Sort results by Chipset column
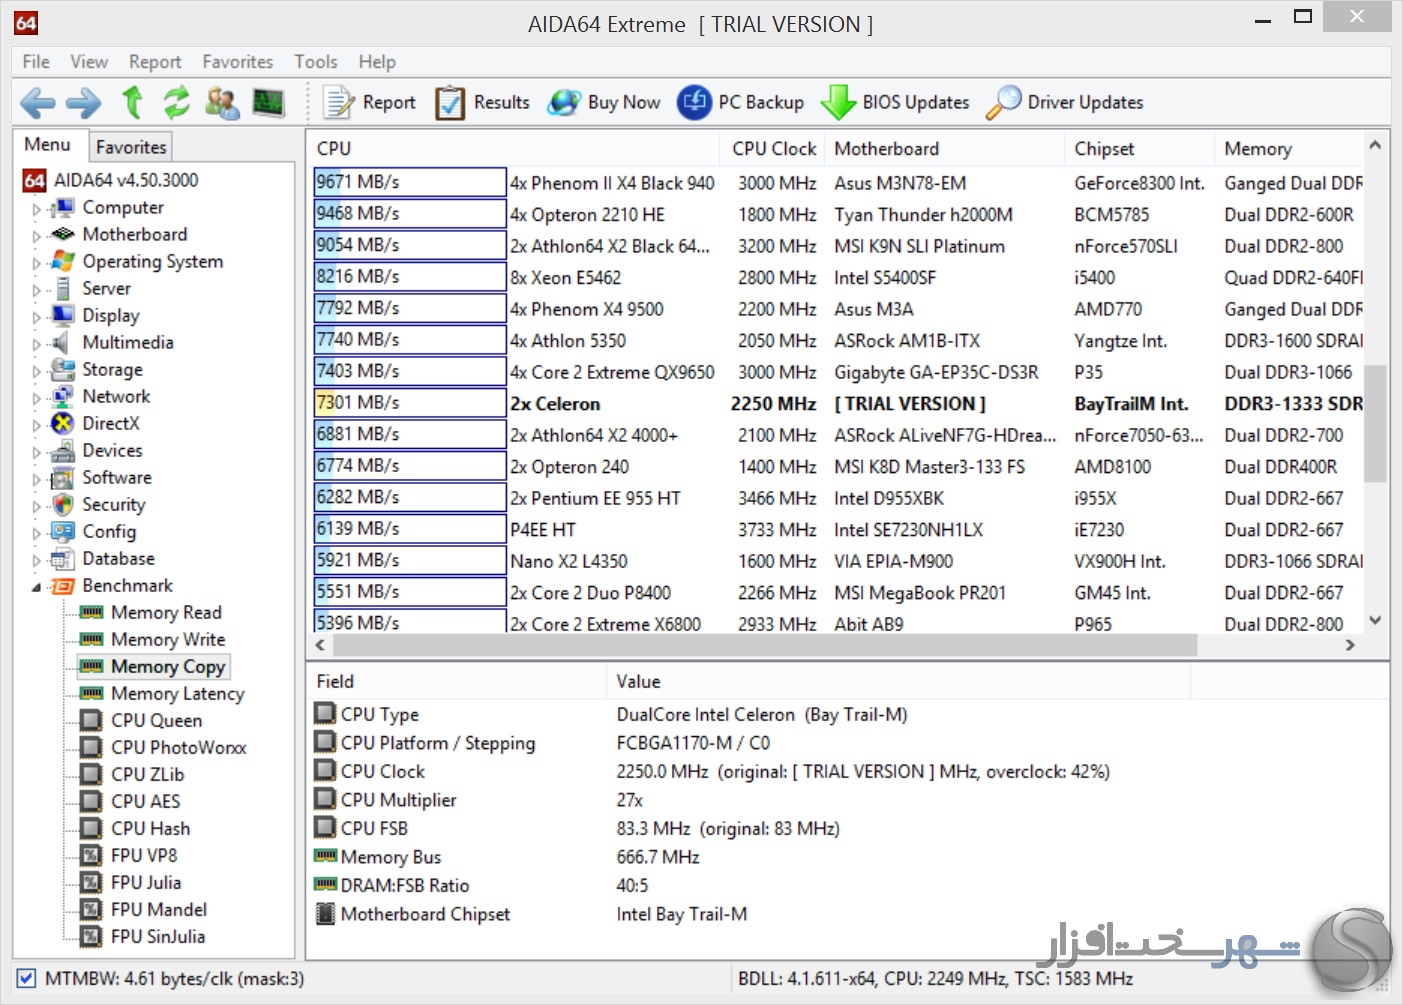 [1139, 148]
